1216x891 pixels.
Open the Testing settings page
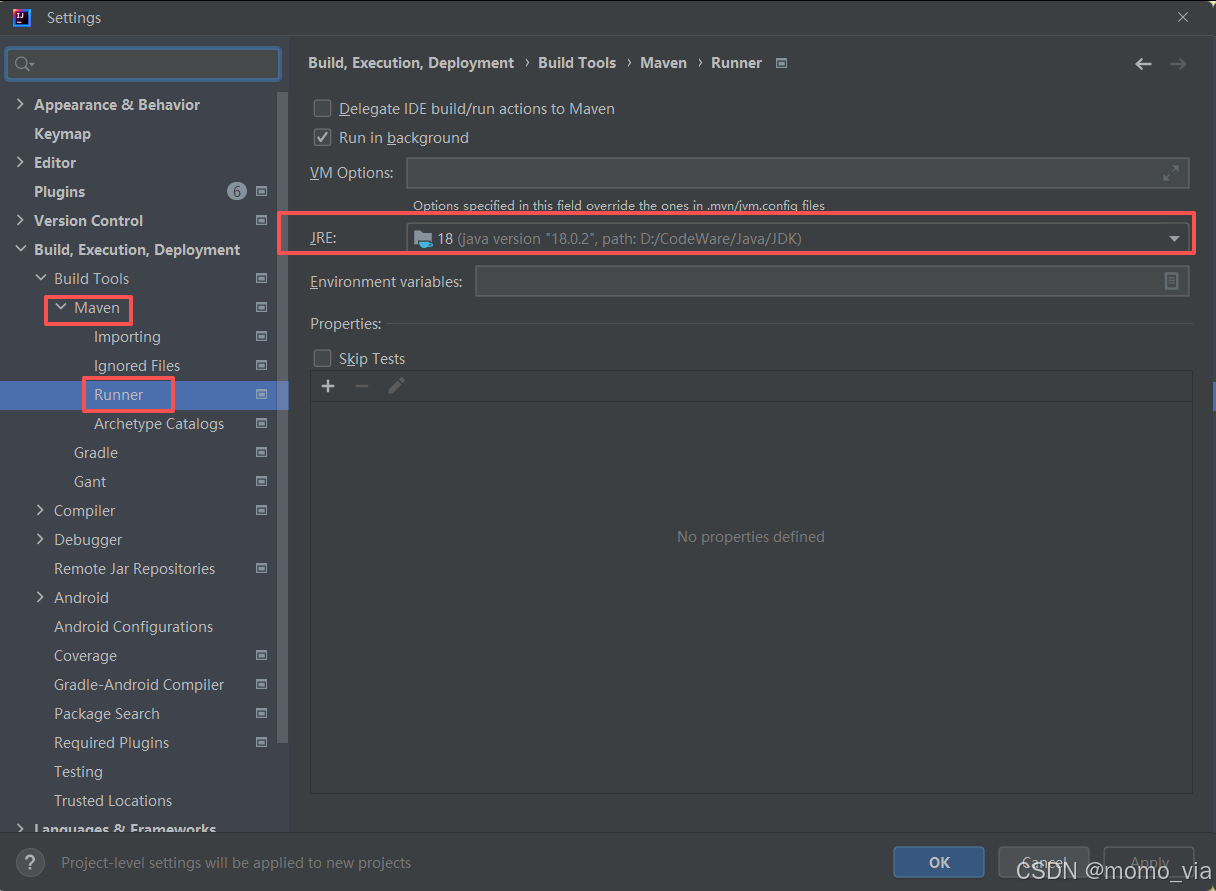[78, 771]
